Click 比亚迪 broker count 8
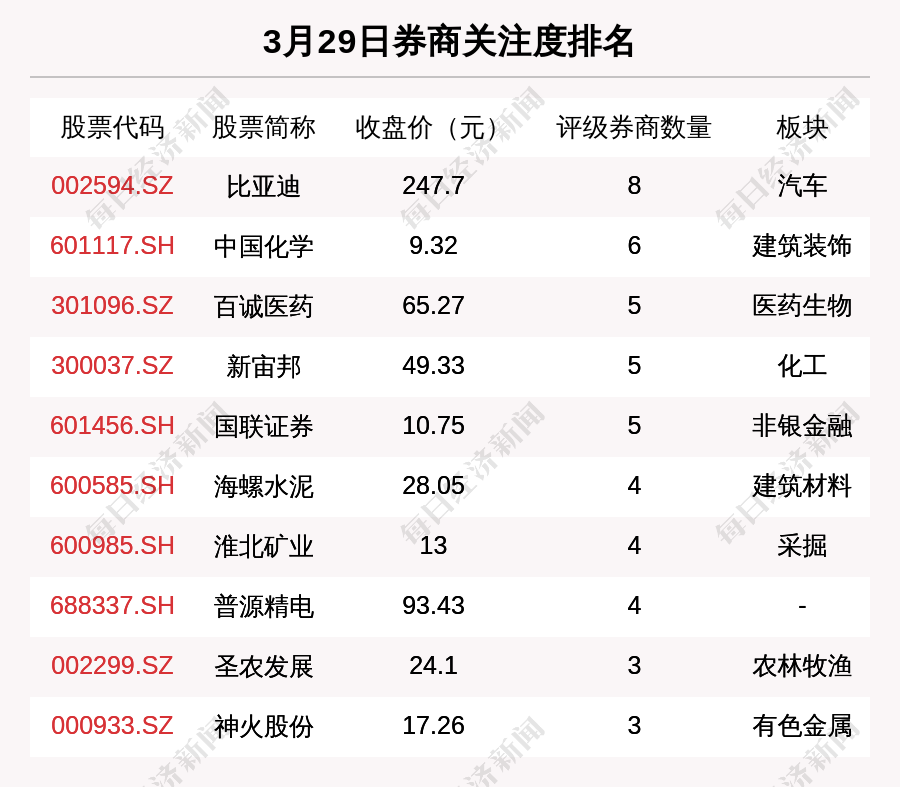Screen dimensions: 900x787 634,186
